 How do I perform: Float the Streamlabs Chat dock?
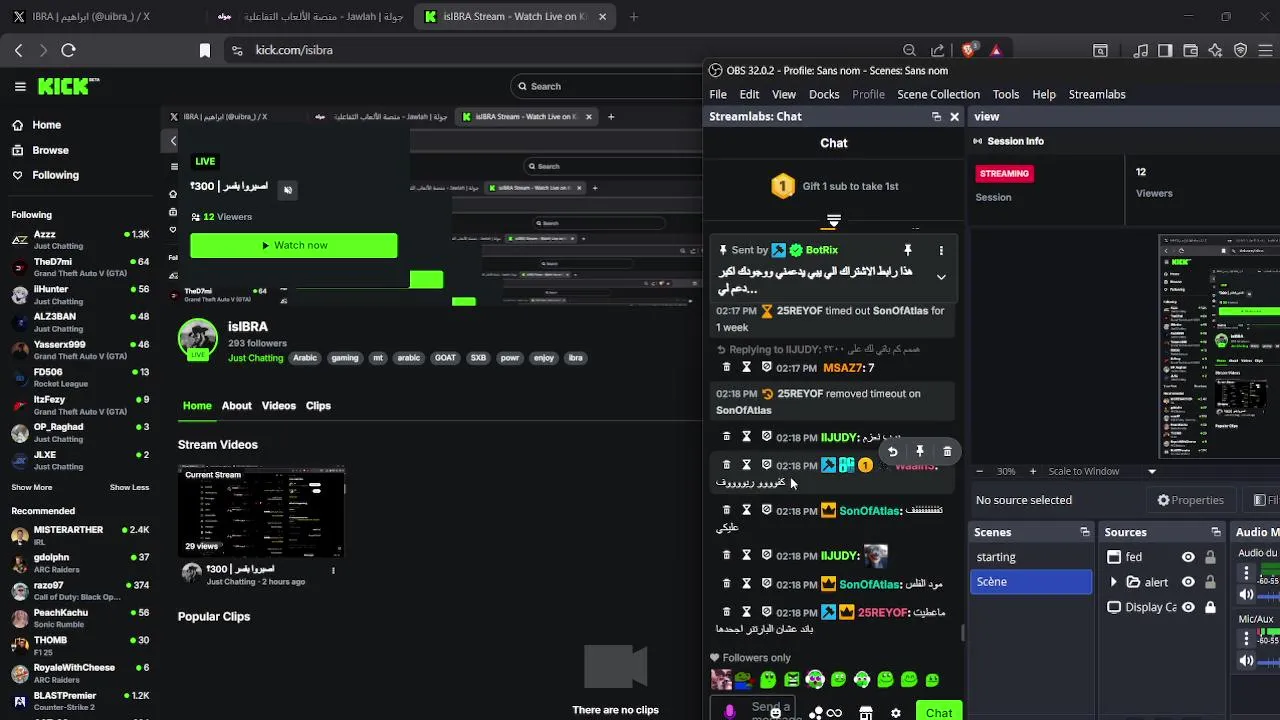[936, 116]
